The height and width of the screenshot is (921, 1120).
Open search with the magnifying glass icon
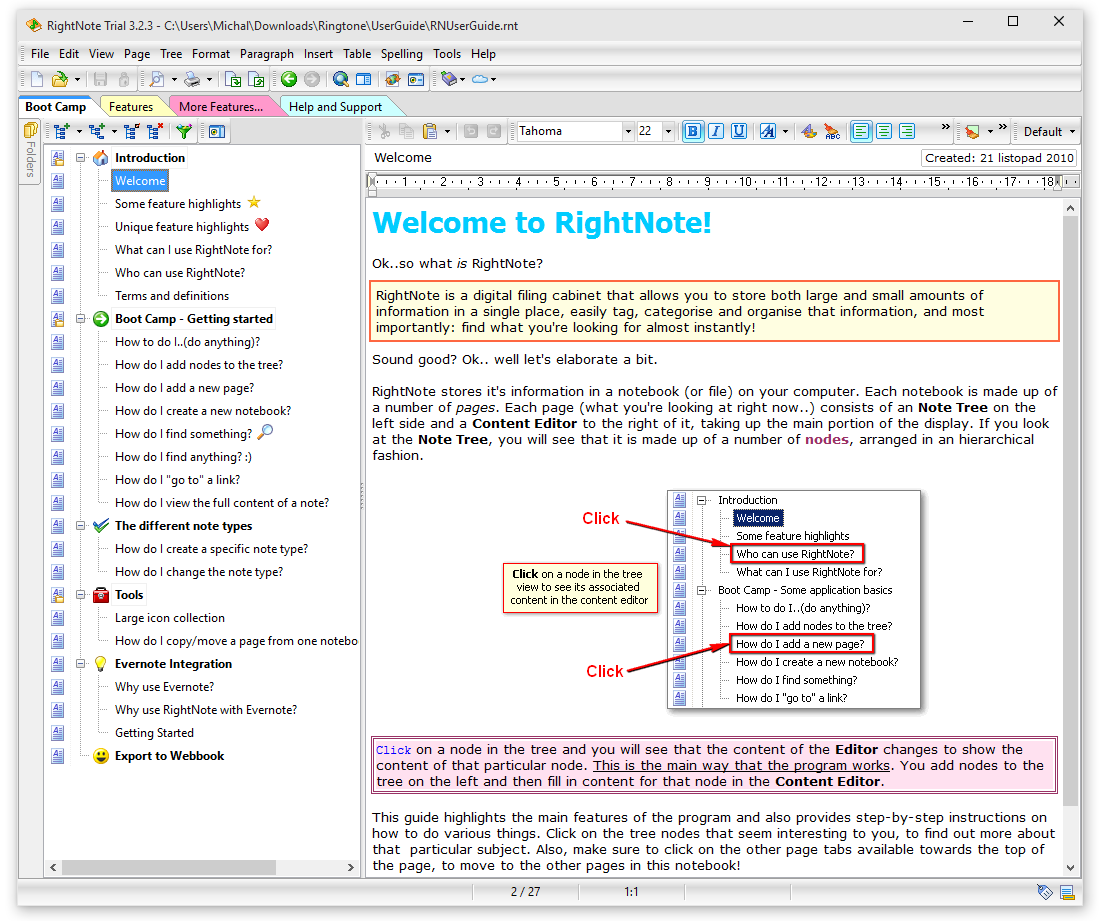[x=341, y=79]
